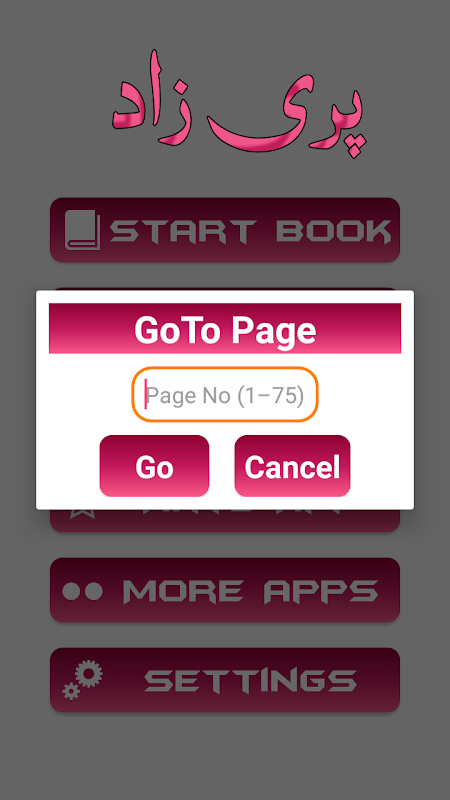Focus the Page No (1–75) field
This screenshot has width=450, height=800.
click(x=225, y=394)
